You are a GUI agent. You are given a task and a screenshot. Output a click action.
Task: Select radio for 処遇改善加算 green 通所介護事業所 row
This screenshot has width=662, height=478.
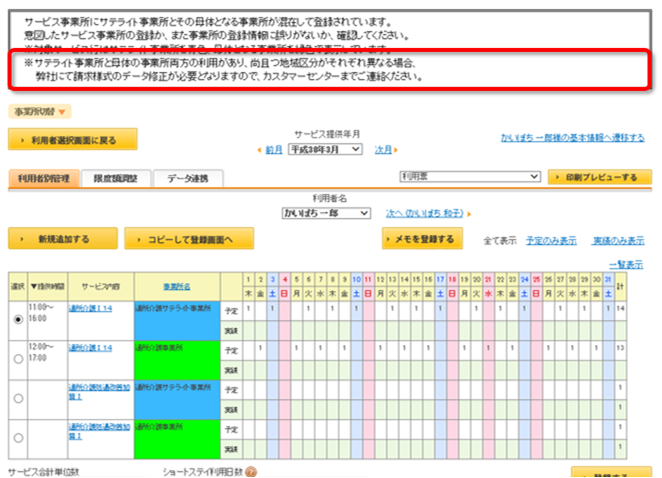[x=18, y=438]
